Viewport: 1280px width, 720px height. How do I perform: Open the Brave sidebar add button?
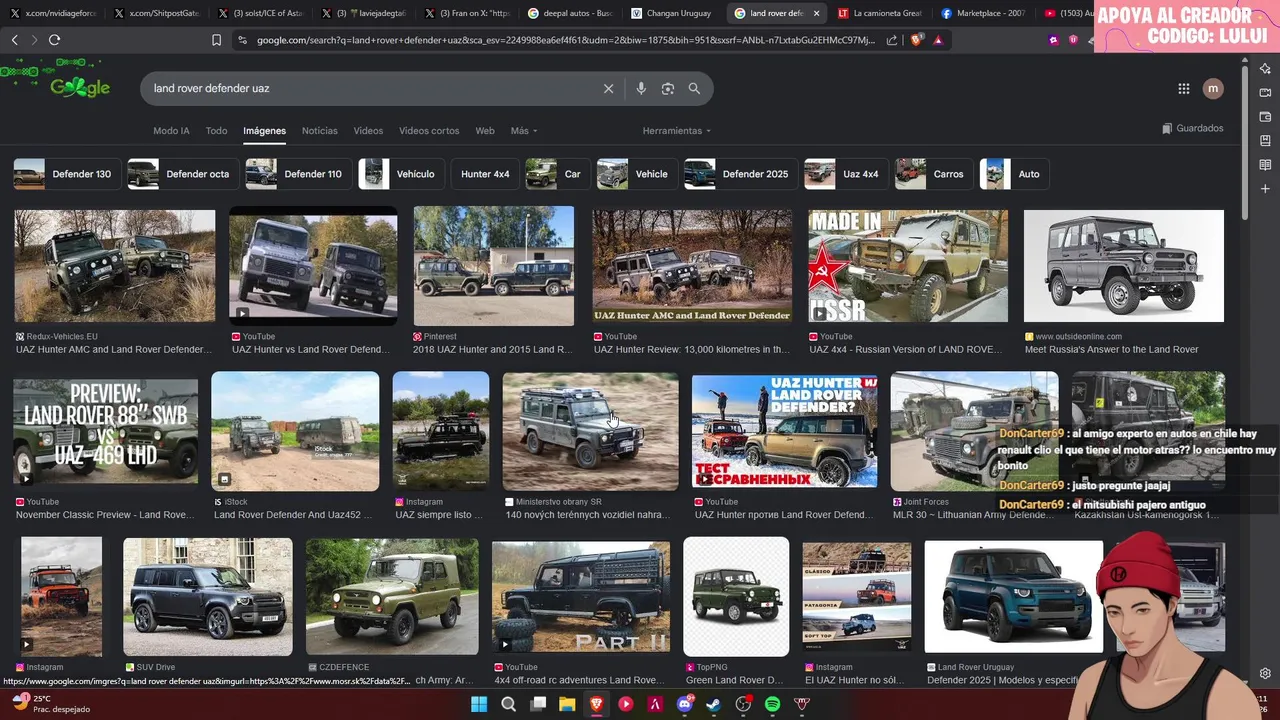pos(1265,188)
